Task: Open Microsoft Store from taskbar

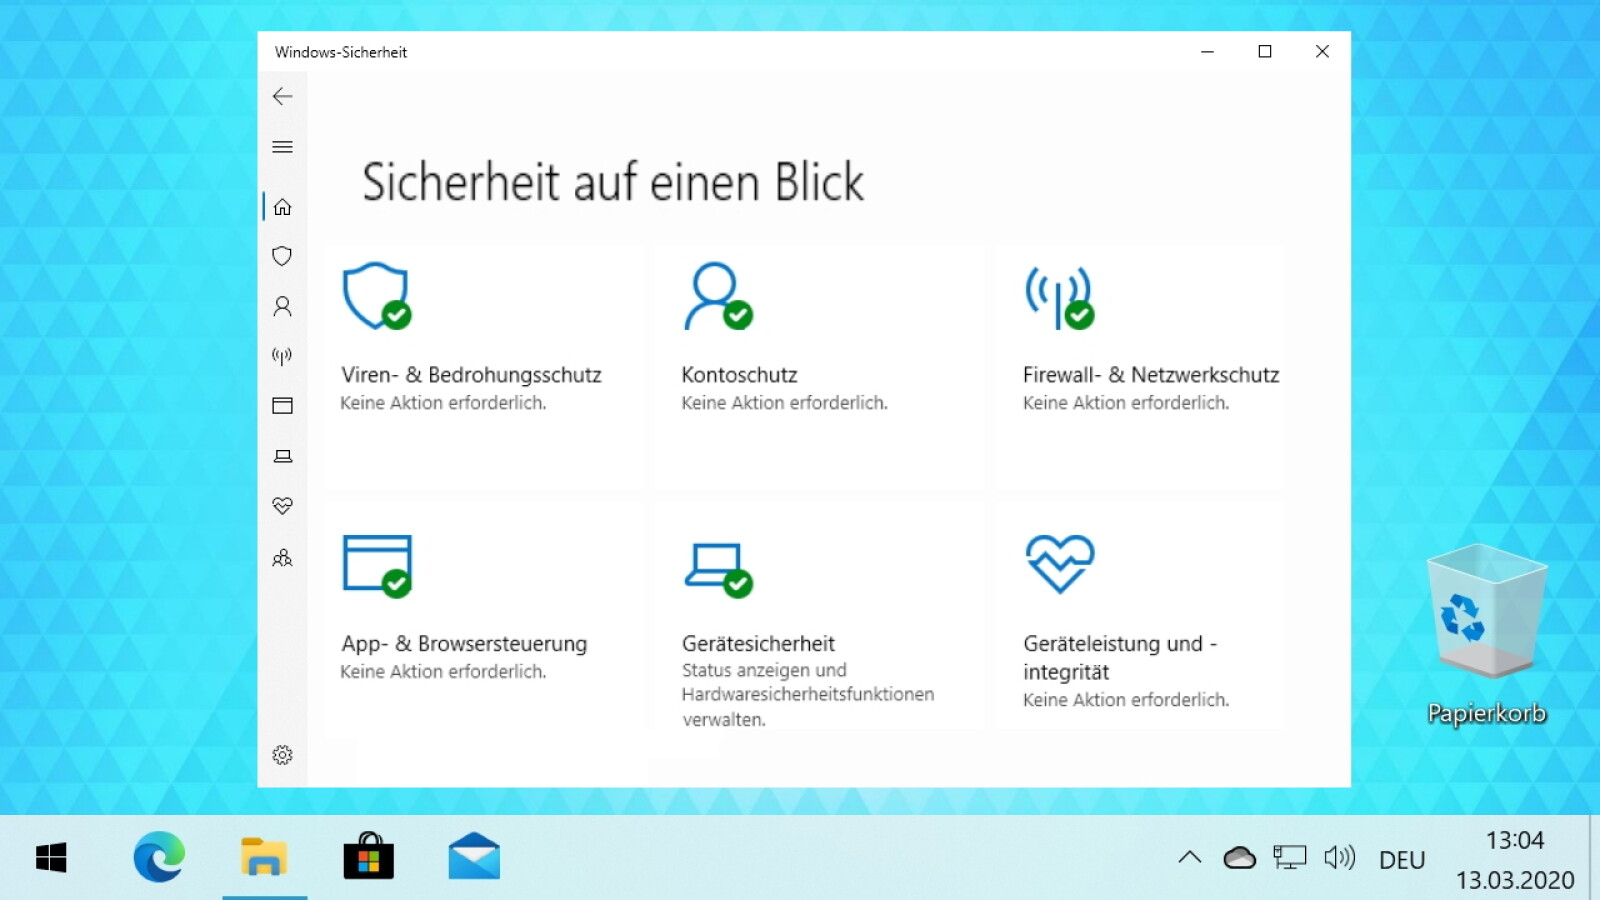Action: [x=369, y=858]
